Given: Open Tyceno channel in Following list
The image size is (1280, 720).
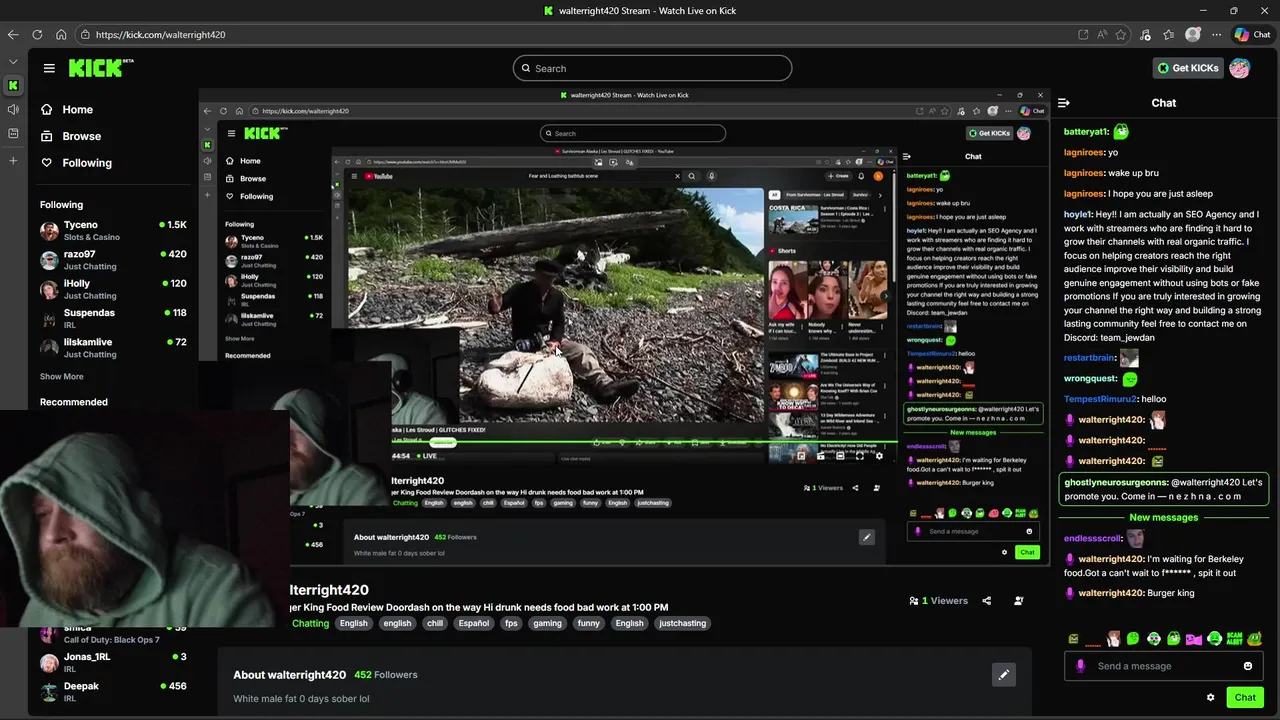Looking at the screenshot, I should [113, 231].
